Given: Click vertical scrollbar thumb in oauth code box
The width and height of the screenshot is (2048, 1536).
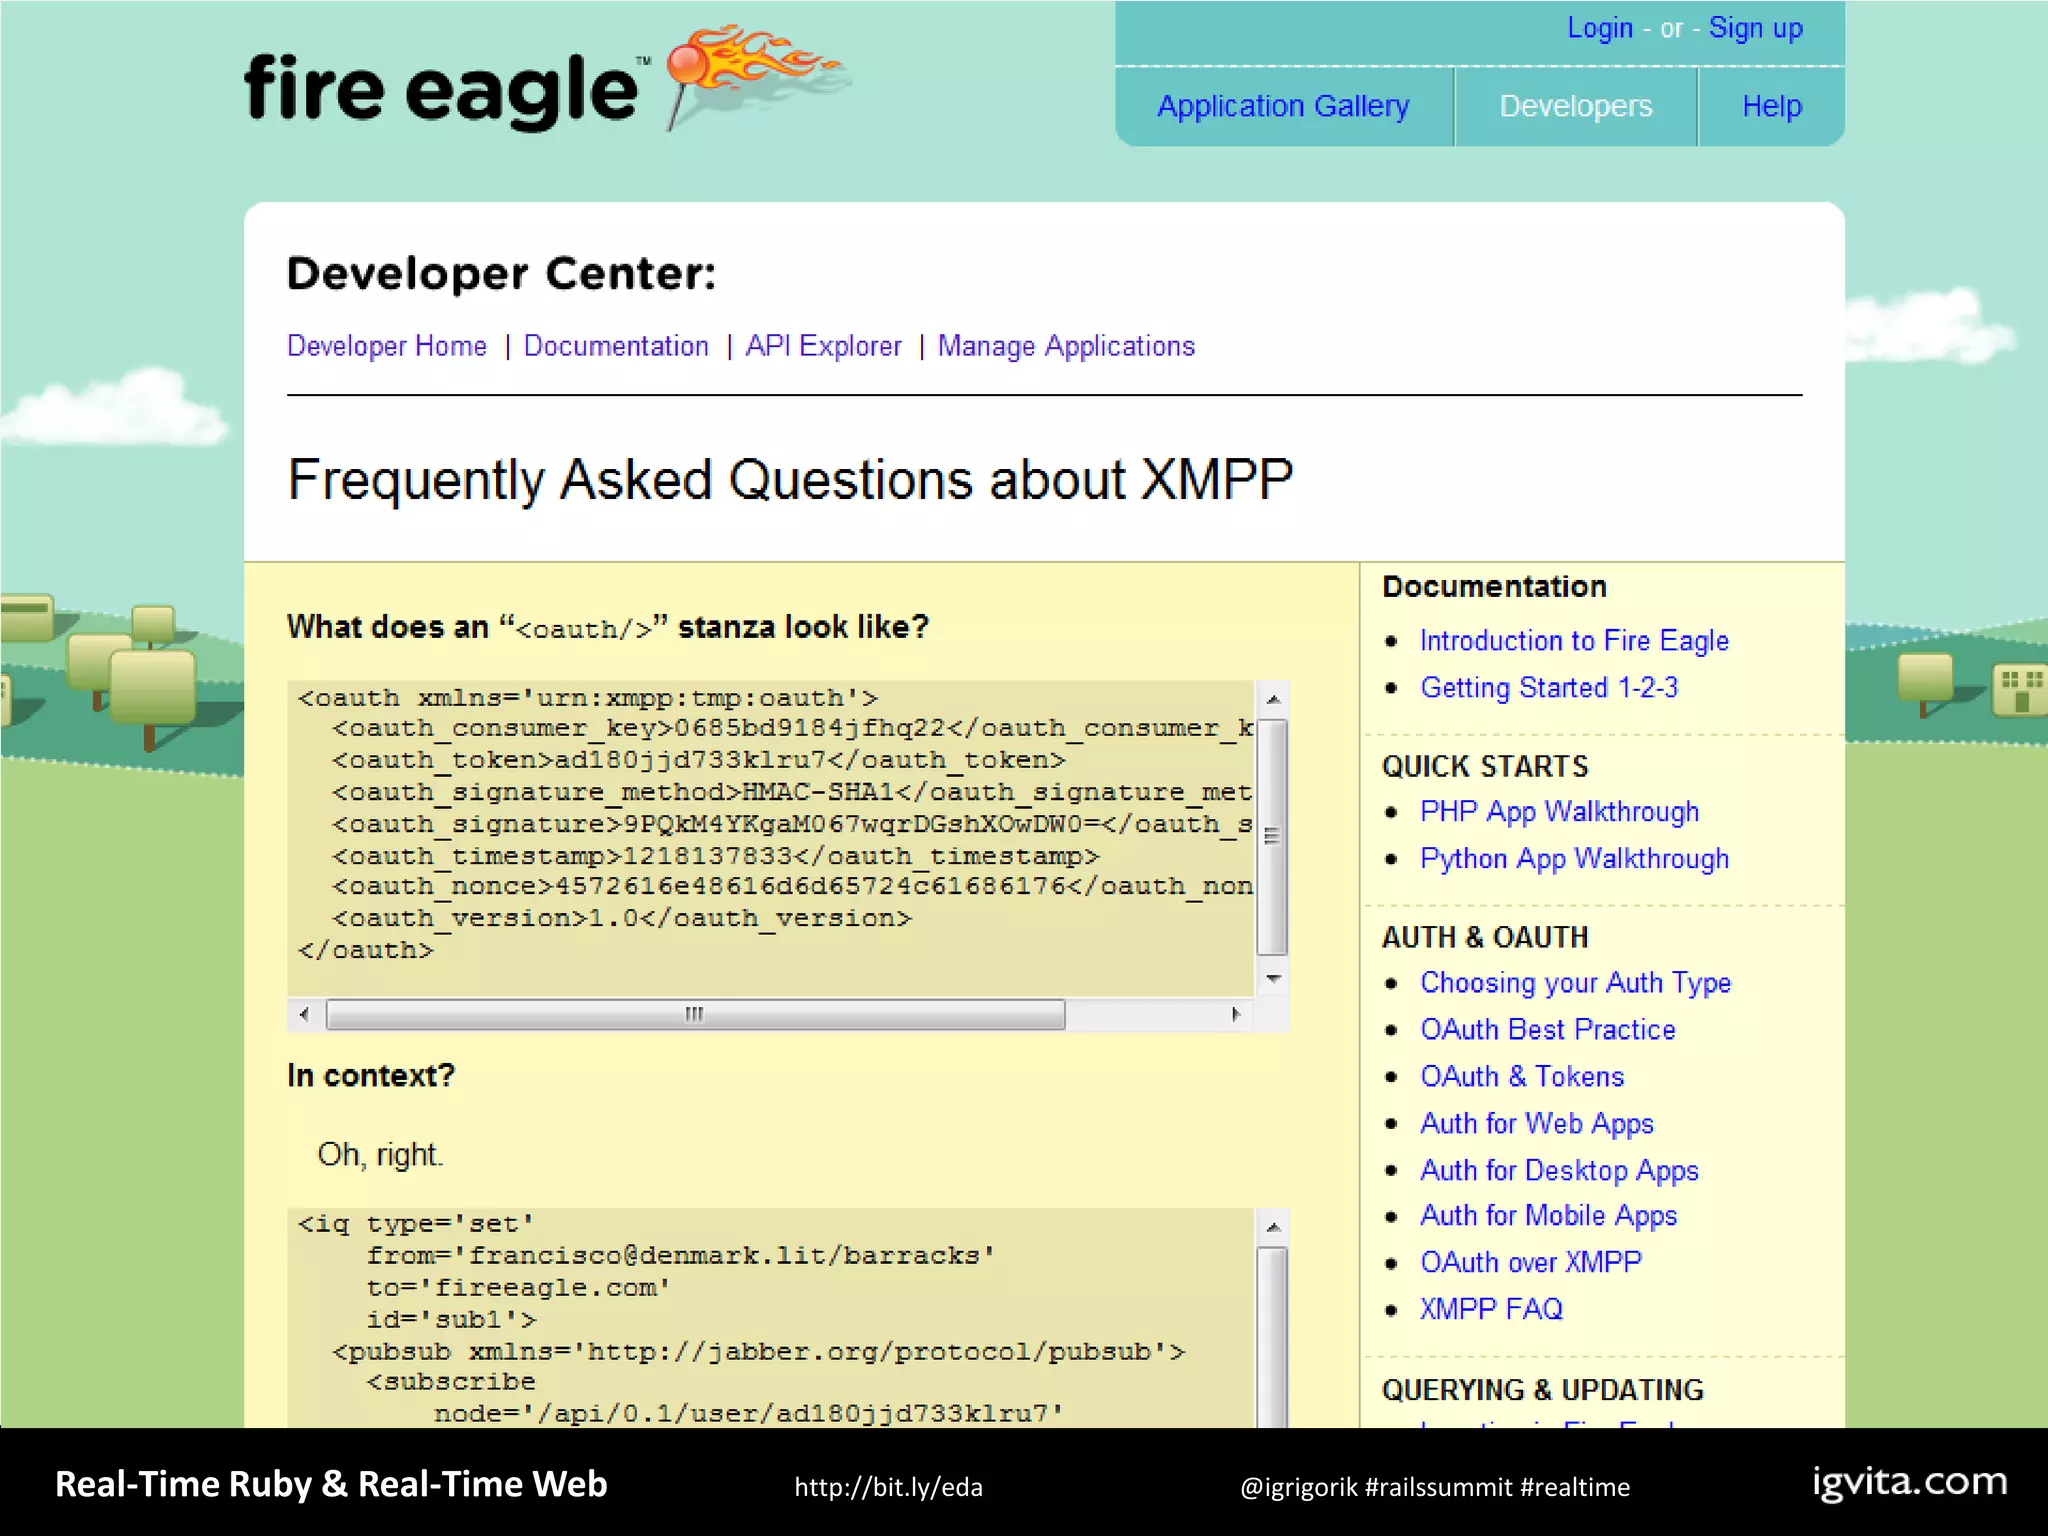Looking at the screenshot, I should [x=1272, y=836].
